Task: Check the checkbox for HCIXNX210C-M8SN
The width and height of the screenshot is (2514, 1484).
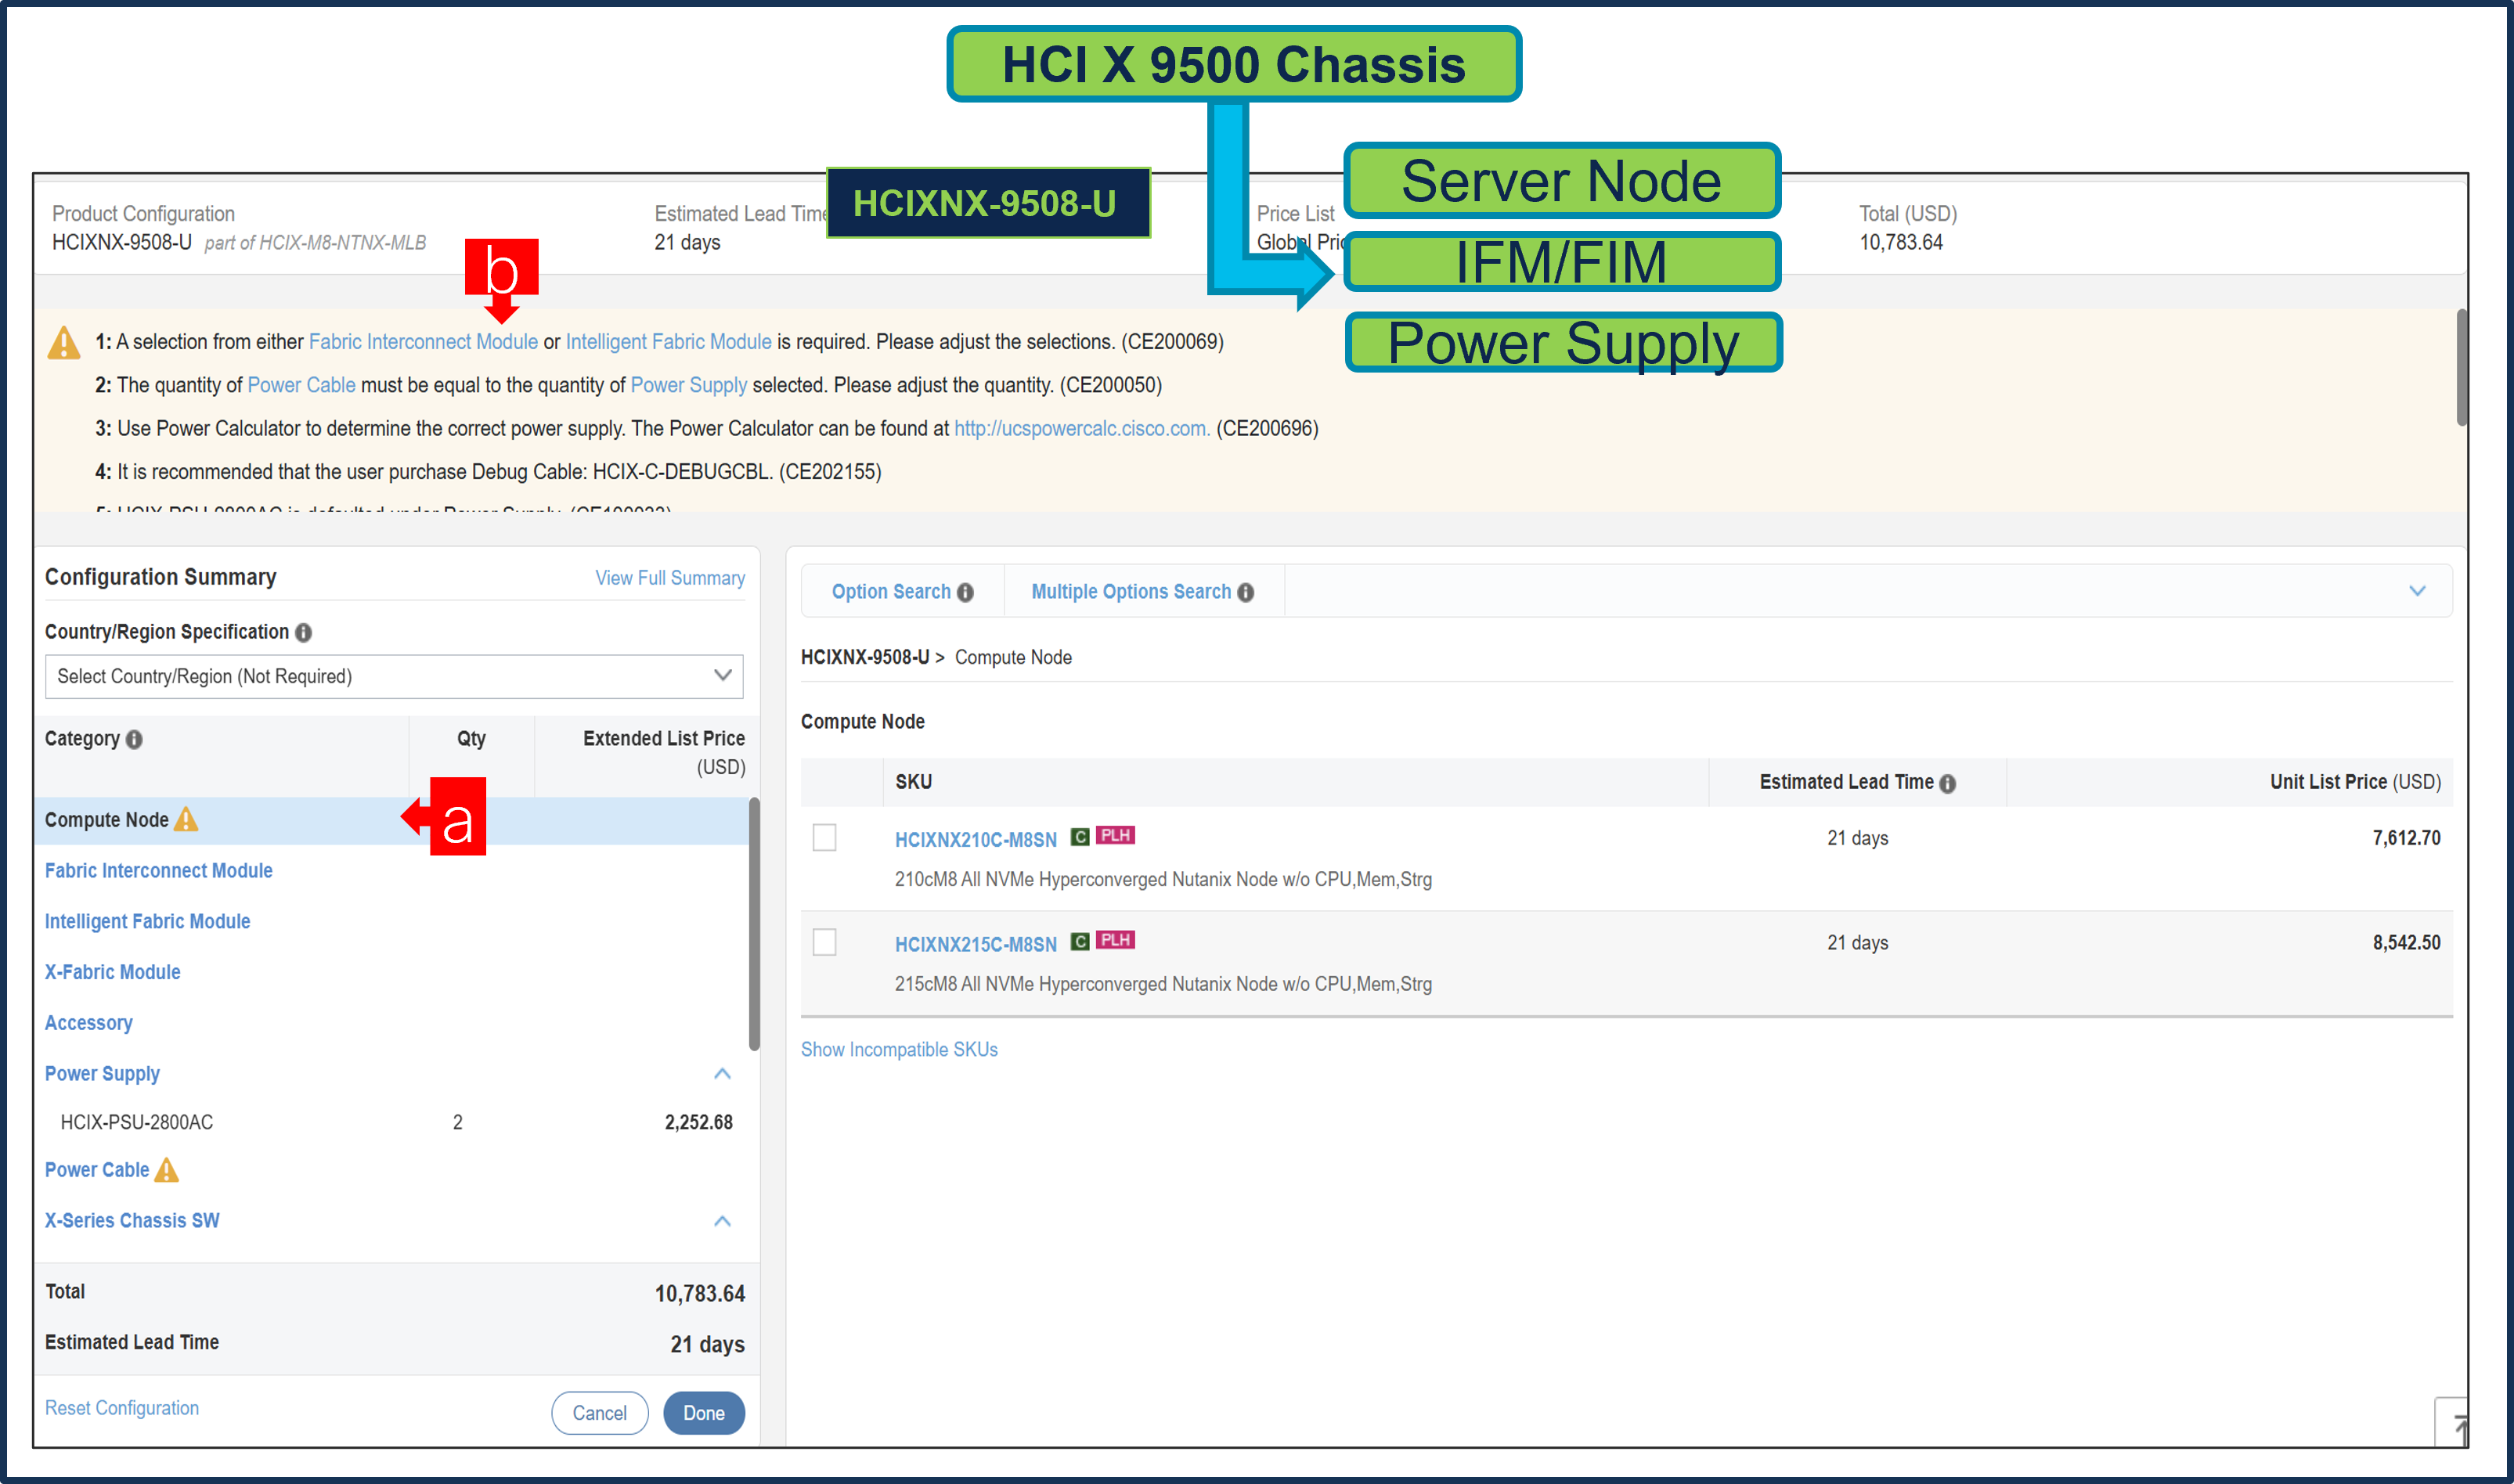Action: (825, 838)
